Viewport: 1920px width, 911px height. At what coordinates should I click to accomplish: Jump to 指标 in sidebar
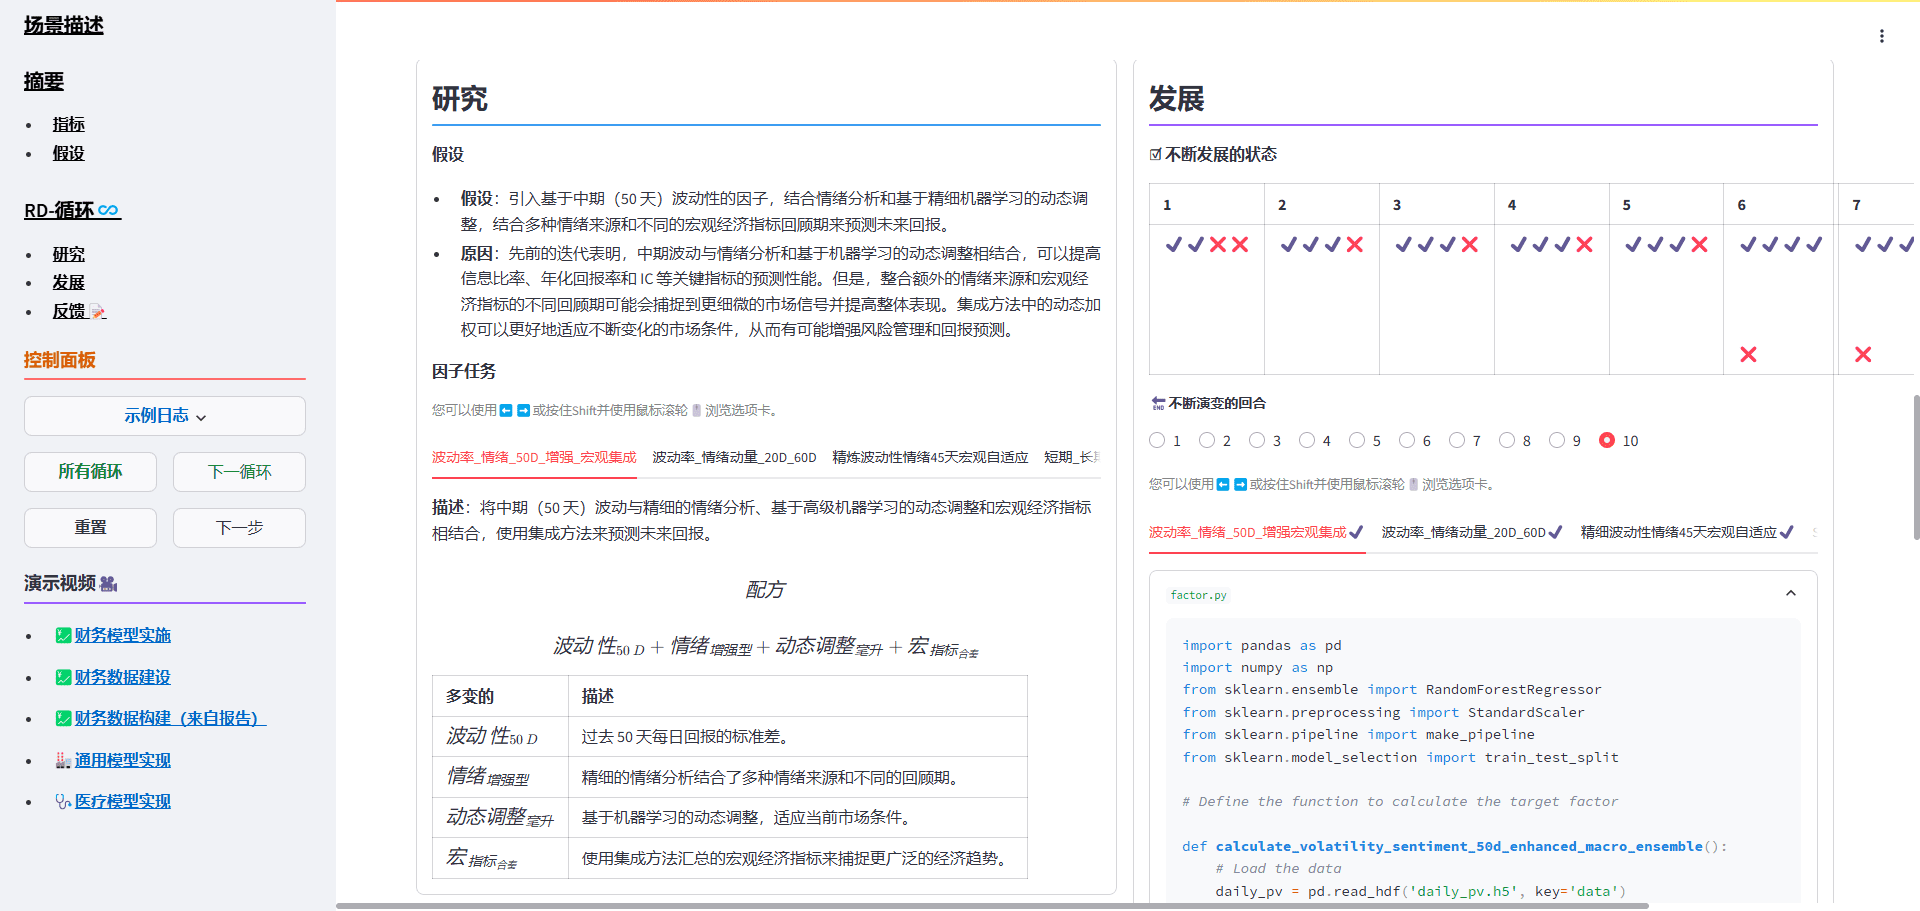click(68, 124)
